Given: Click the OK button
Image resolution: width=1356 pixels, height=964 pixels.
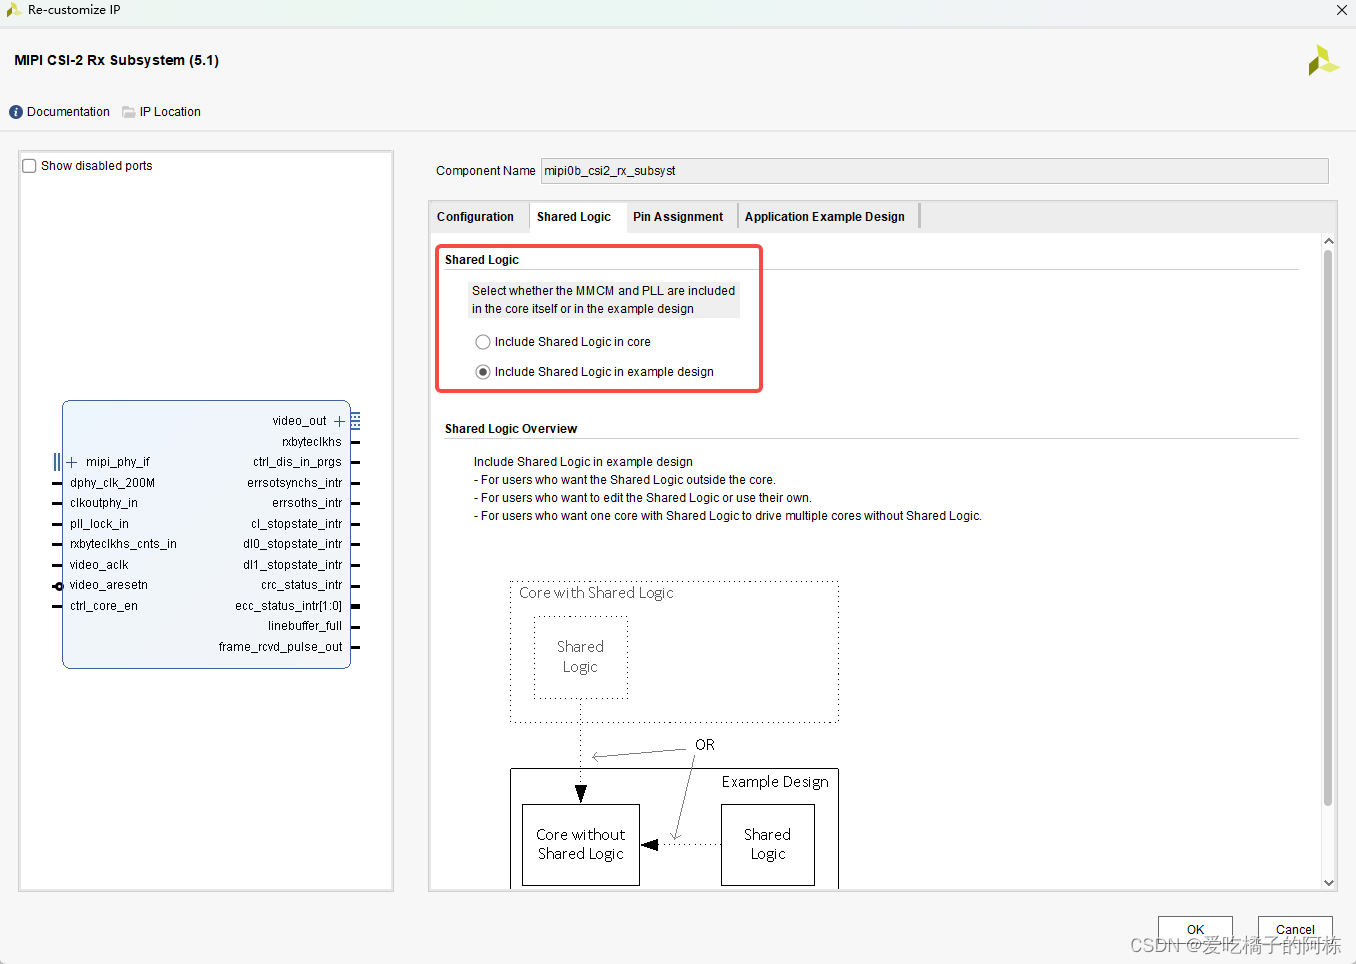Looking at the screenshot, I should click(x=1195, y=929).
